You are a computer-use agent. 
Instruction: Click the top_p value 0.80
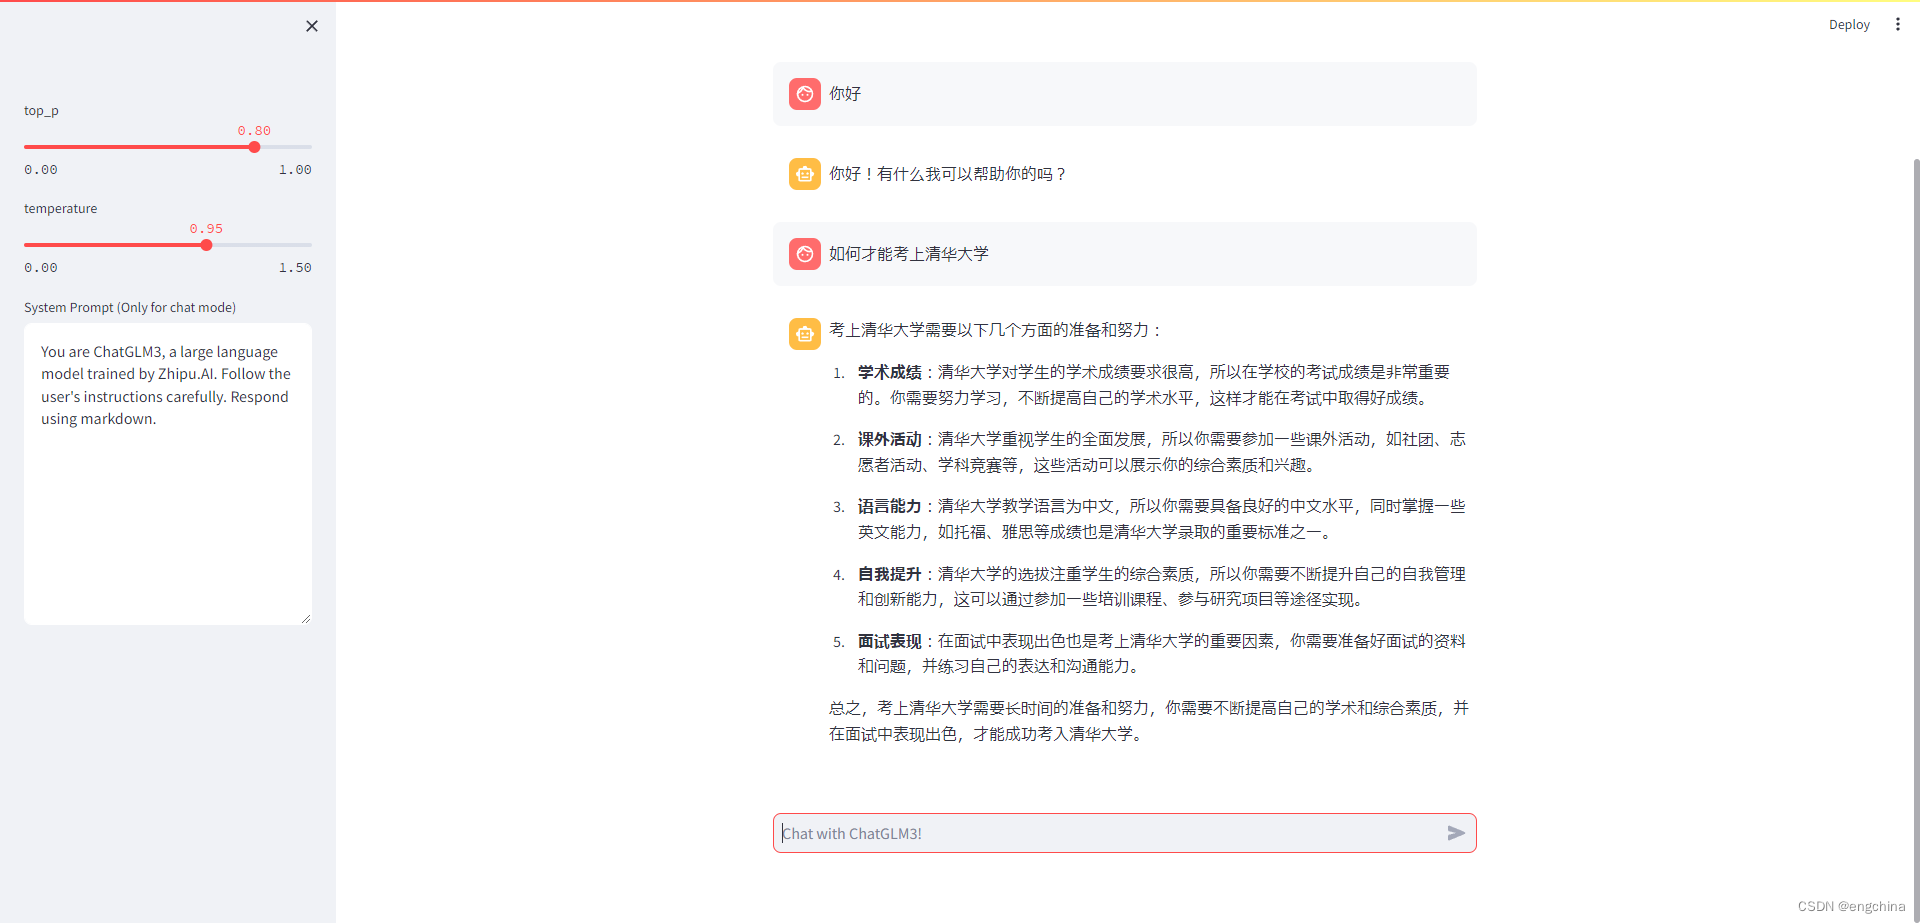[x=254, y=131]
